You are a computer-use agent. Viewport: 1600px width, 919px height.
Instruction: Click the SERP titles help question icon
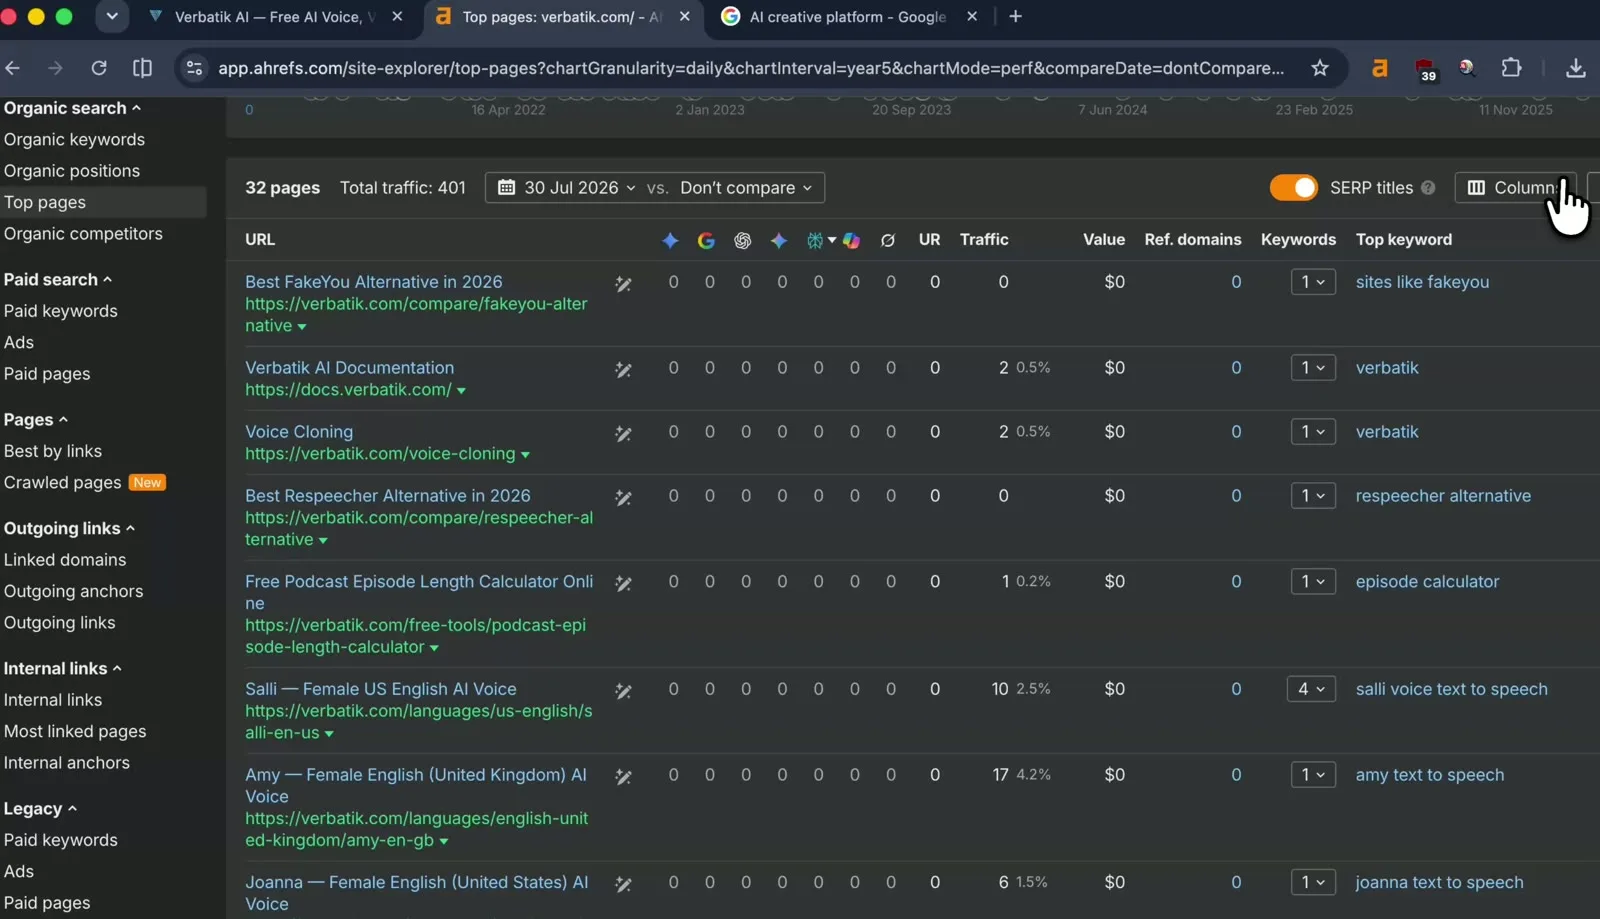[1428, 188]
